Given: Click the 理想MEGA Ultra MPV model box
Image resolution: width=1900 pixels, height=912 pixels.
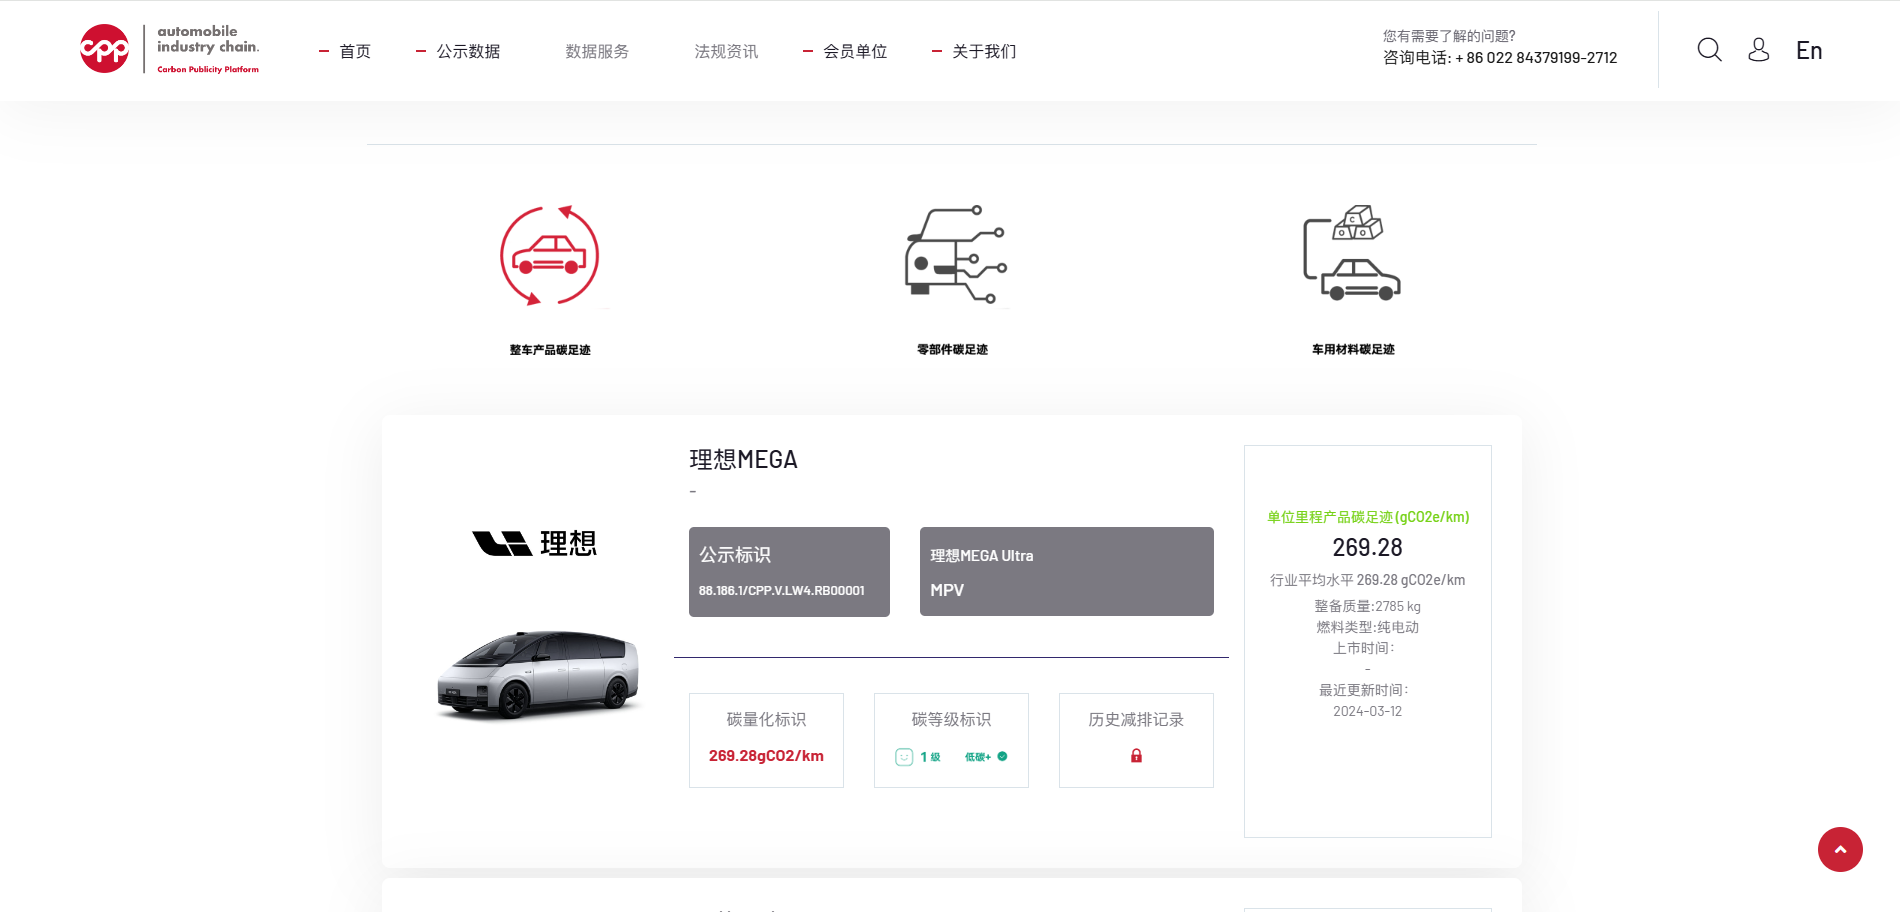Looking at the screenshot, I should pos(1066,572).
